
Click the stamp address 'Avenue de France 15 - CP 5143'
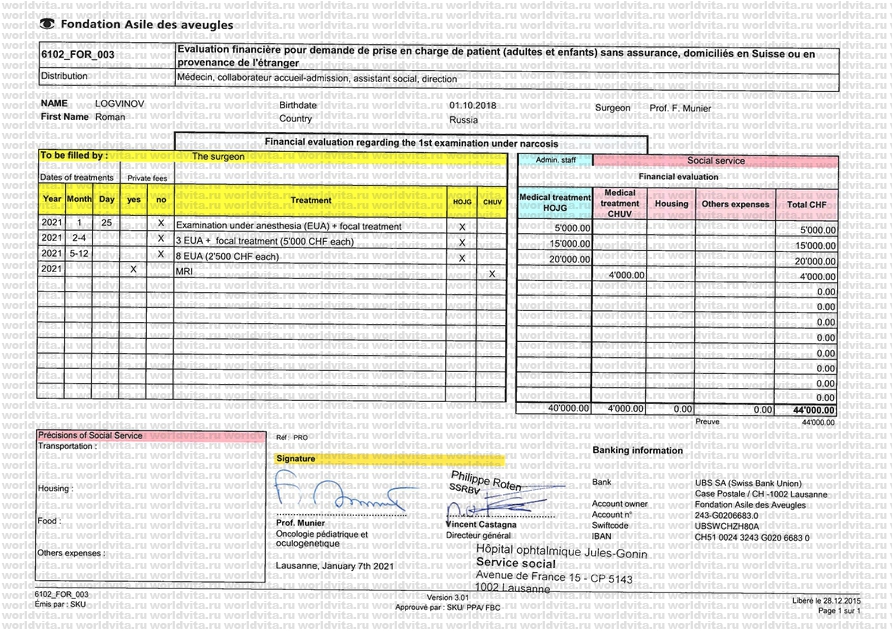pos(554,577)
